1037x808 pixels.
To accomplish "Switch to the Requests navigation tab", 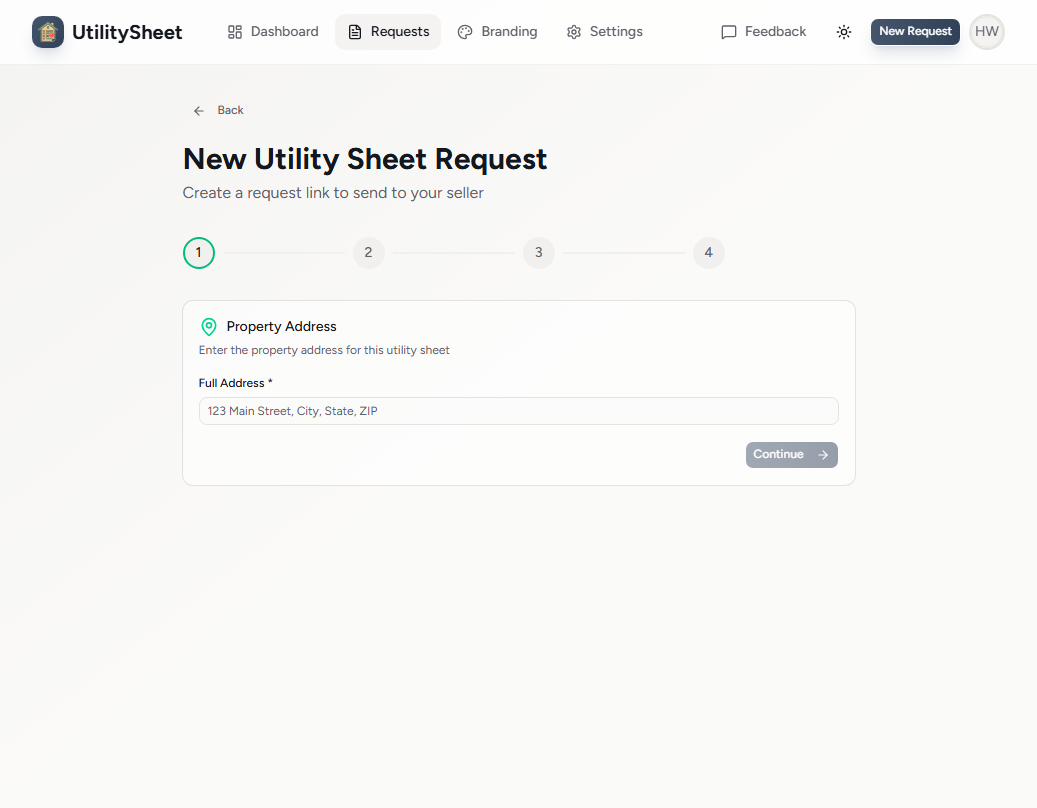I will (x=388, y=31).
